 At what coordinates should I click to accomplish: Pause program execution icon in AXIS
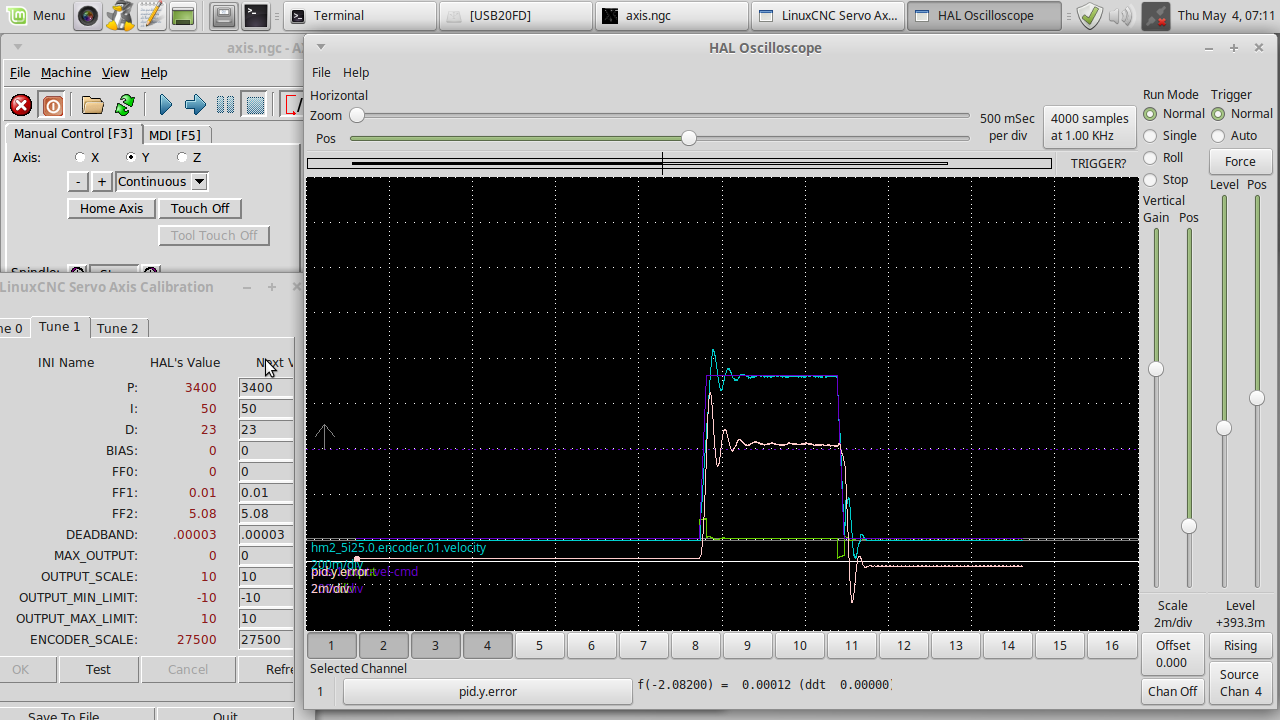pos(226,105)
